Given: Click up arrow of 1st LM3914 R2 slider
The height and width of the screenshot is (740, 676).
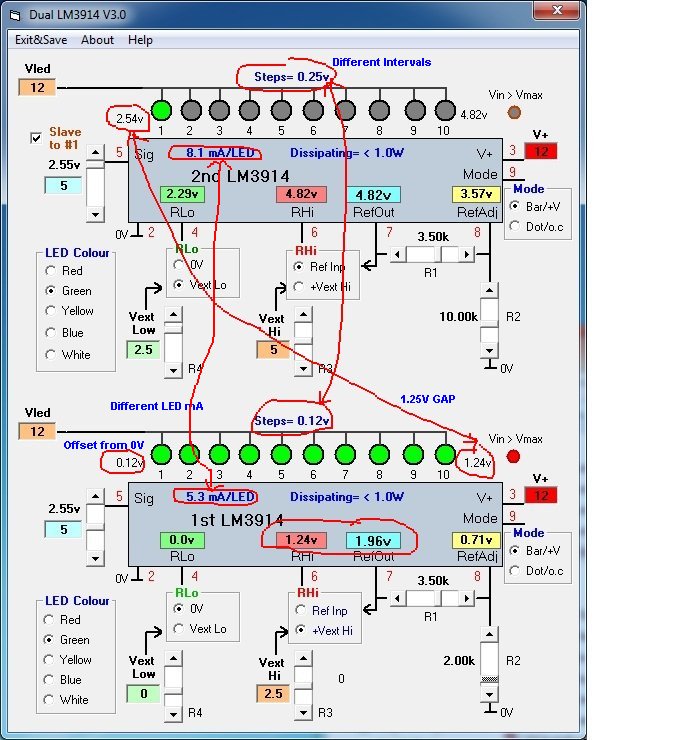Looking at the screenshot, I should coord(490,634).
